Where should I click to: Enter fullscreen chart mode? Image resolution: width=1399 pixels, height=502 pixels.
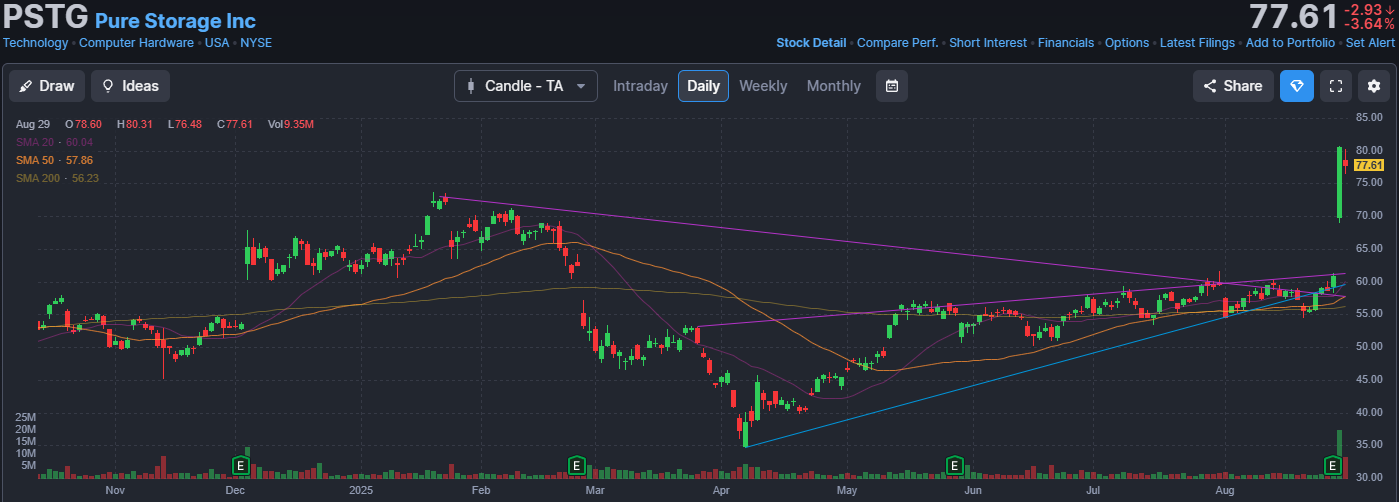click(1335, 86)
